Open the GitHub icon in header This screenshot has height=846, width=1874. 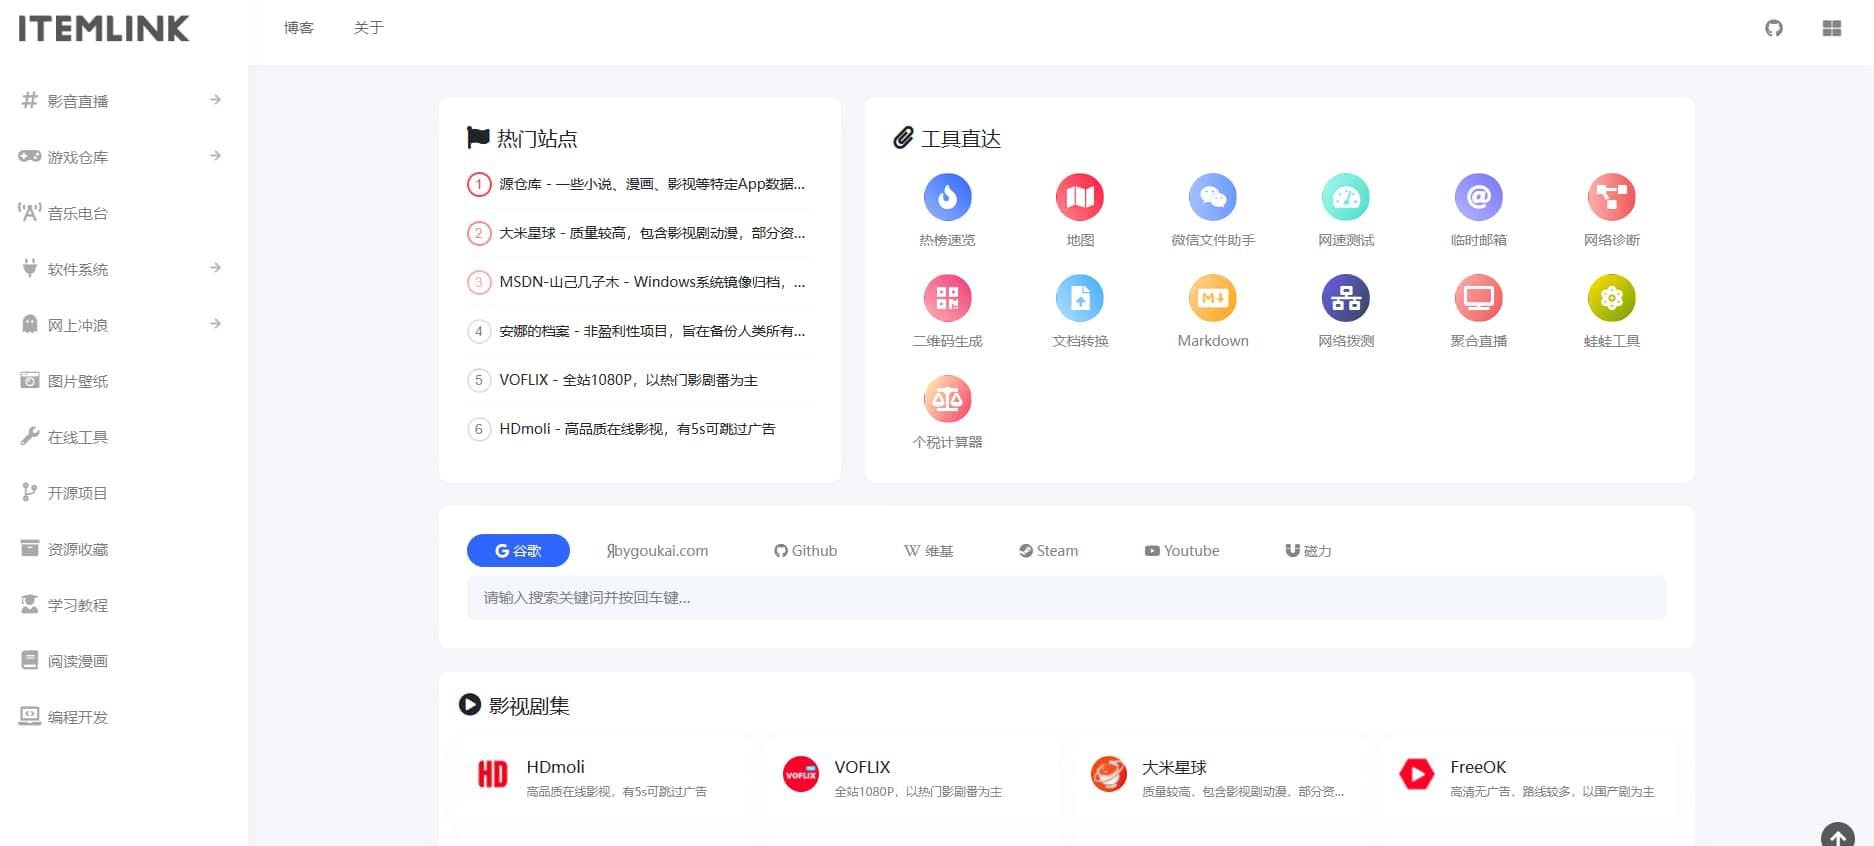coord(1774,28)
